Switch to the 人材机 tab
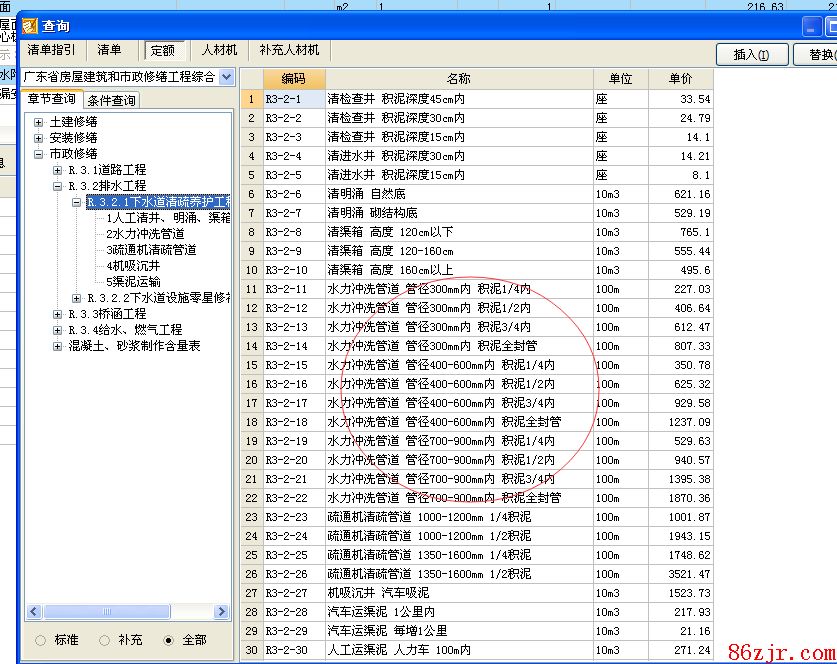This screenshot has height=664, width=837. click(219, 50)
